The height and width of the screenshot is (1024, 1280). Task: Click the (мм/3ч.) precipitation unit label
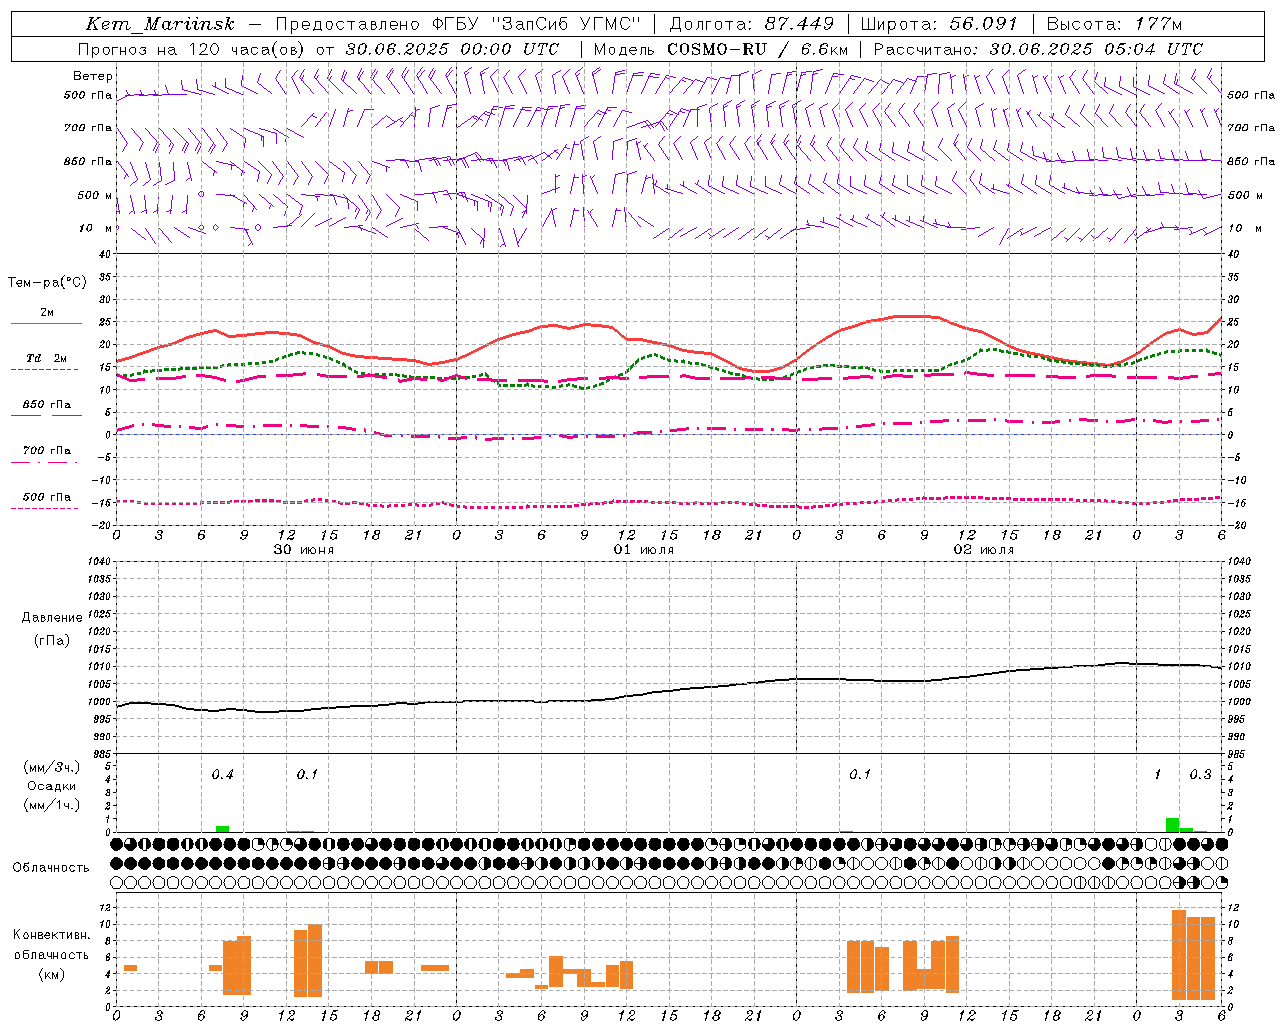tap(51, 767)
